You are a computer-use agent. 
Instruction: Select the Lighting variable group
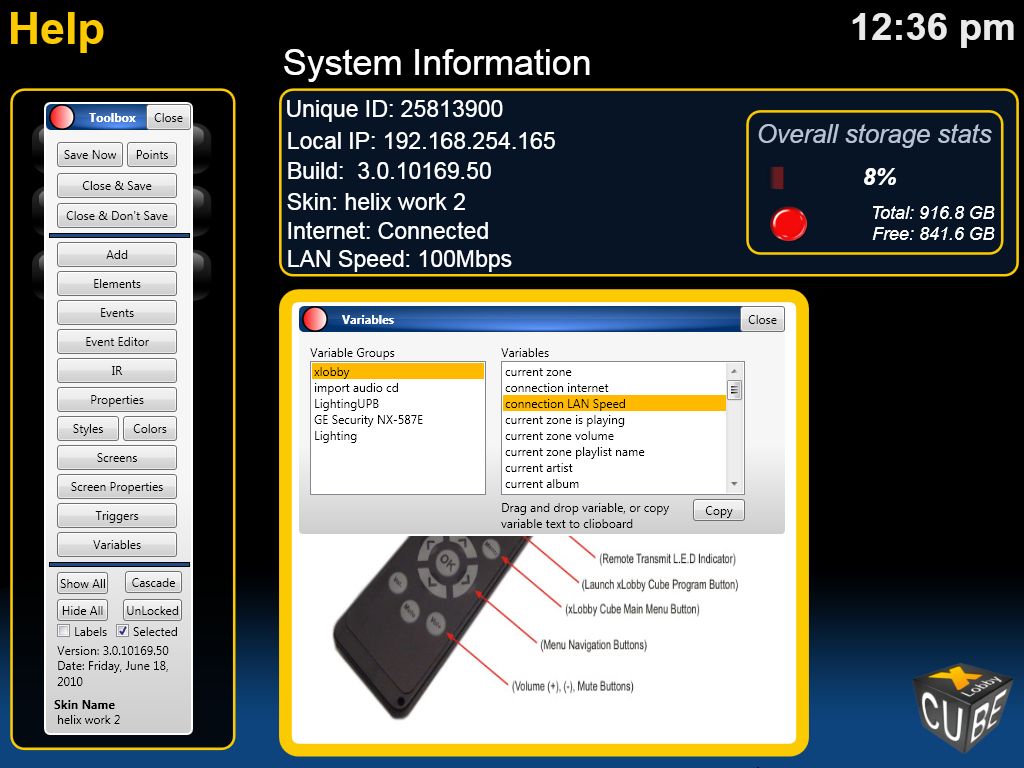(x=398, y=436)
